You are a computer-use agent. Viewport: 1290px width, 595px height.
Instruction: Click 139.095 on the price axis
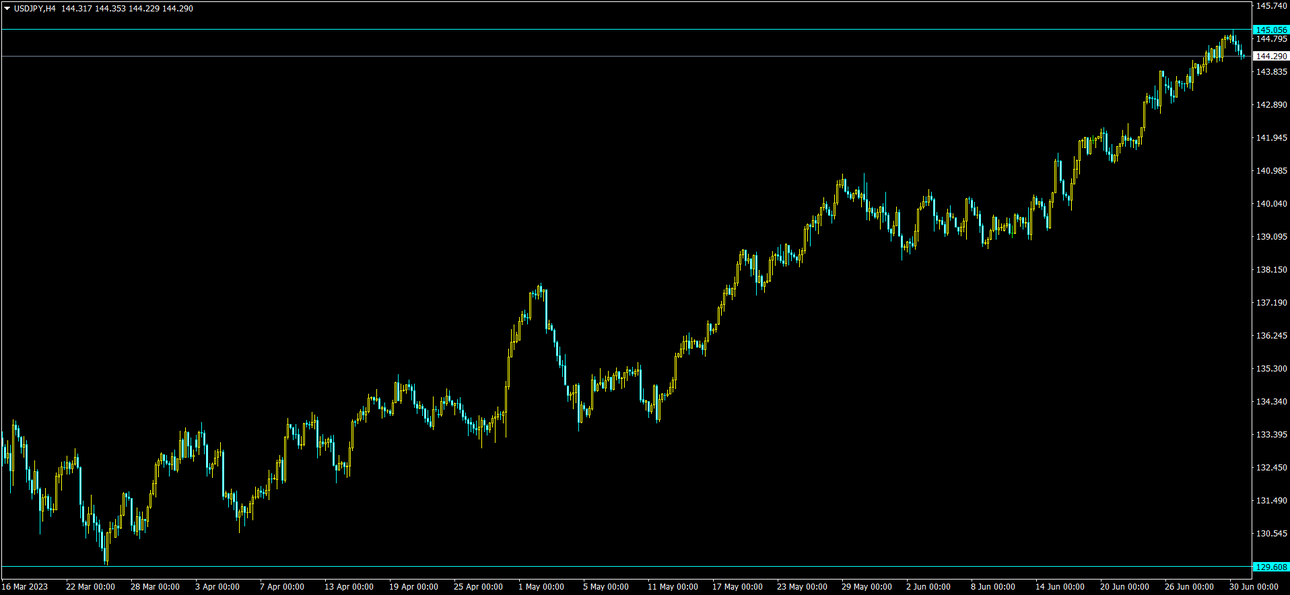pyautogui.click(x=1272, y=237)
